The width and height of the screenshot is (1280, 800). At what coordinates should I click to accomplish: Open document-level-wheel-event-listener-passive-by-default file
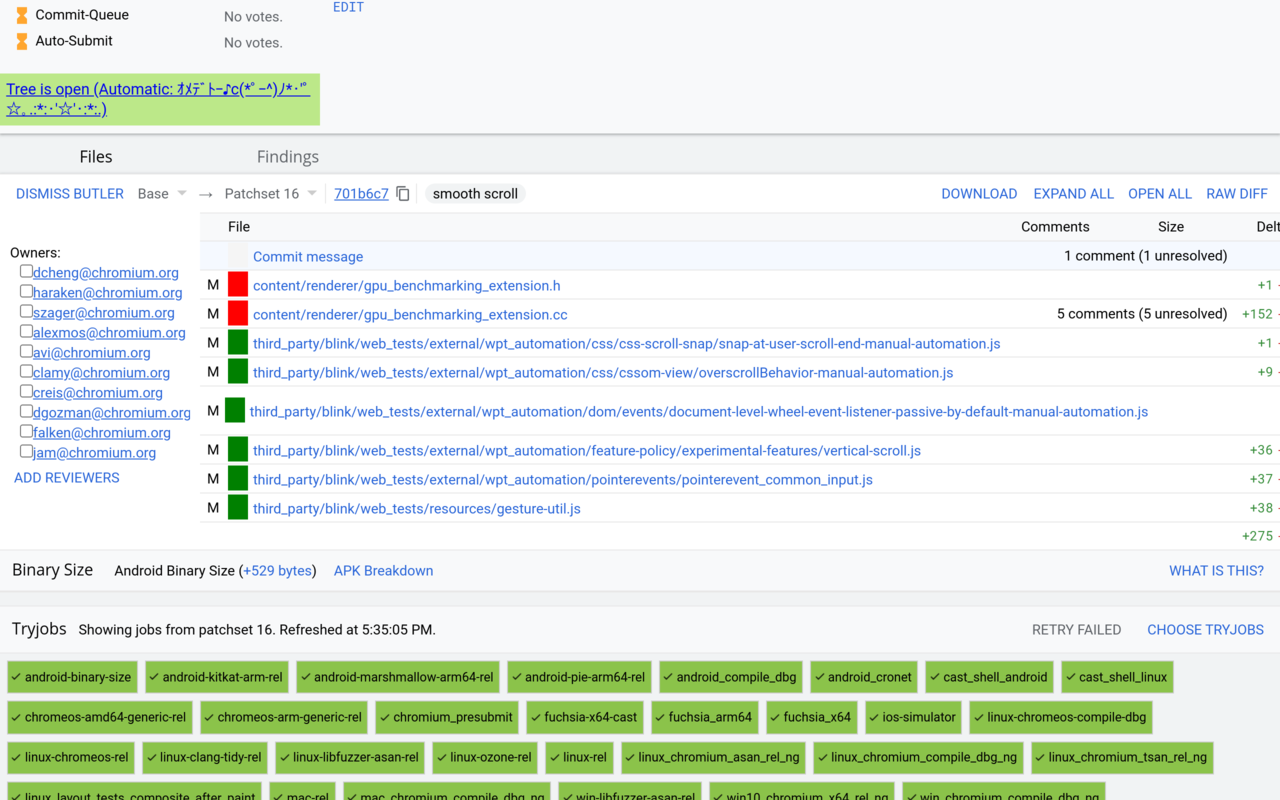[x=699, y=412]
